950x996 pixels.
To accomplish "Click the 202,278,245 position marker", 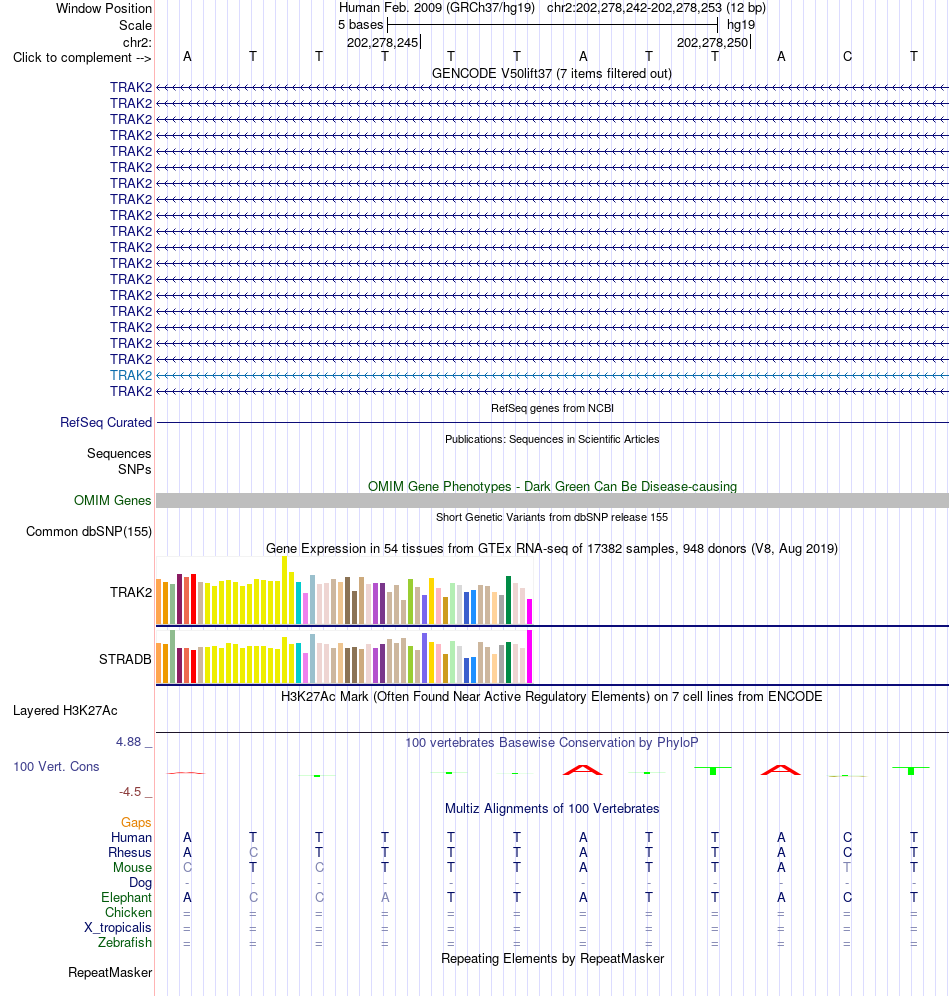I will point(382,43).
